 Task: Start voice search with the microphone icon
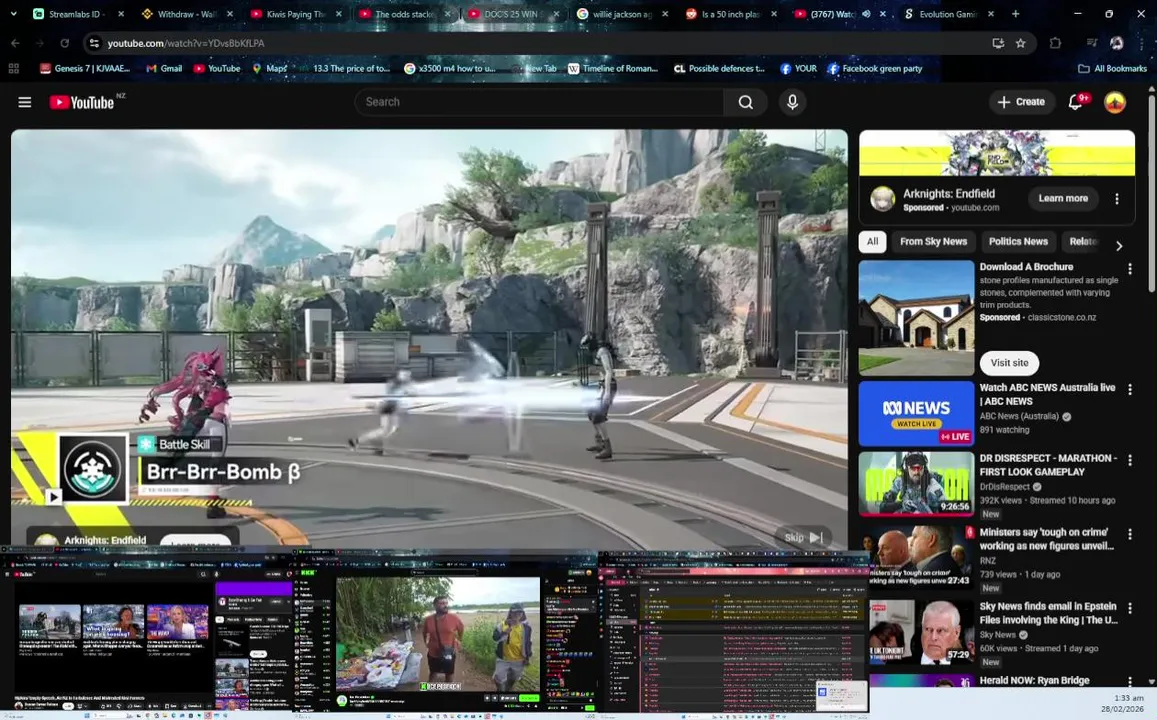pyautogui.click(x=792, y=102)
